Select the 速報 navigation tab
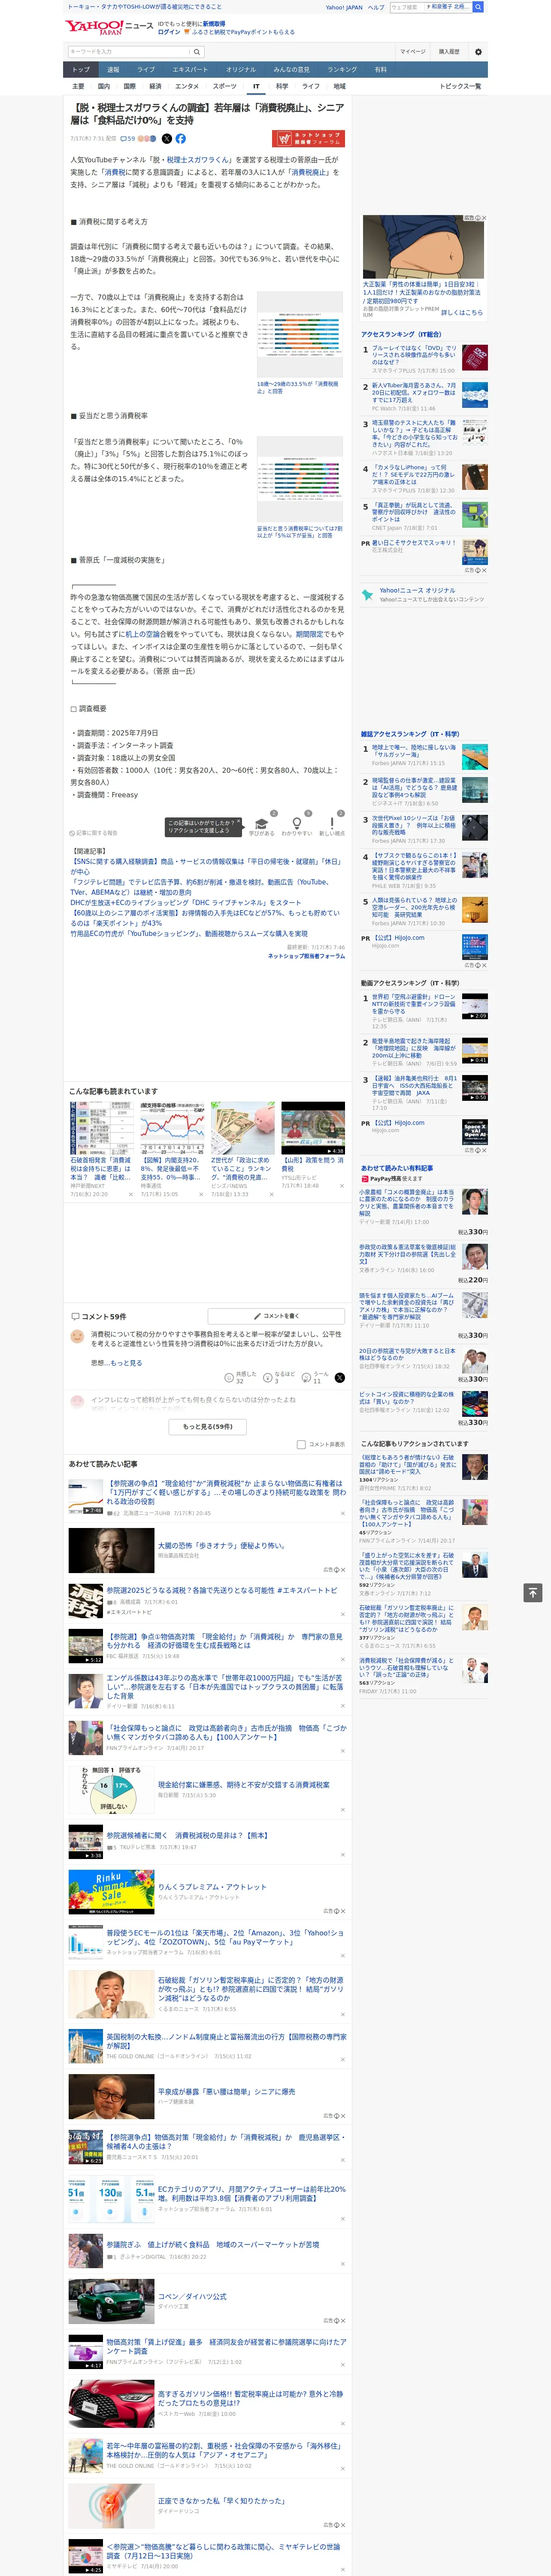 pos(113,70)
